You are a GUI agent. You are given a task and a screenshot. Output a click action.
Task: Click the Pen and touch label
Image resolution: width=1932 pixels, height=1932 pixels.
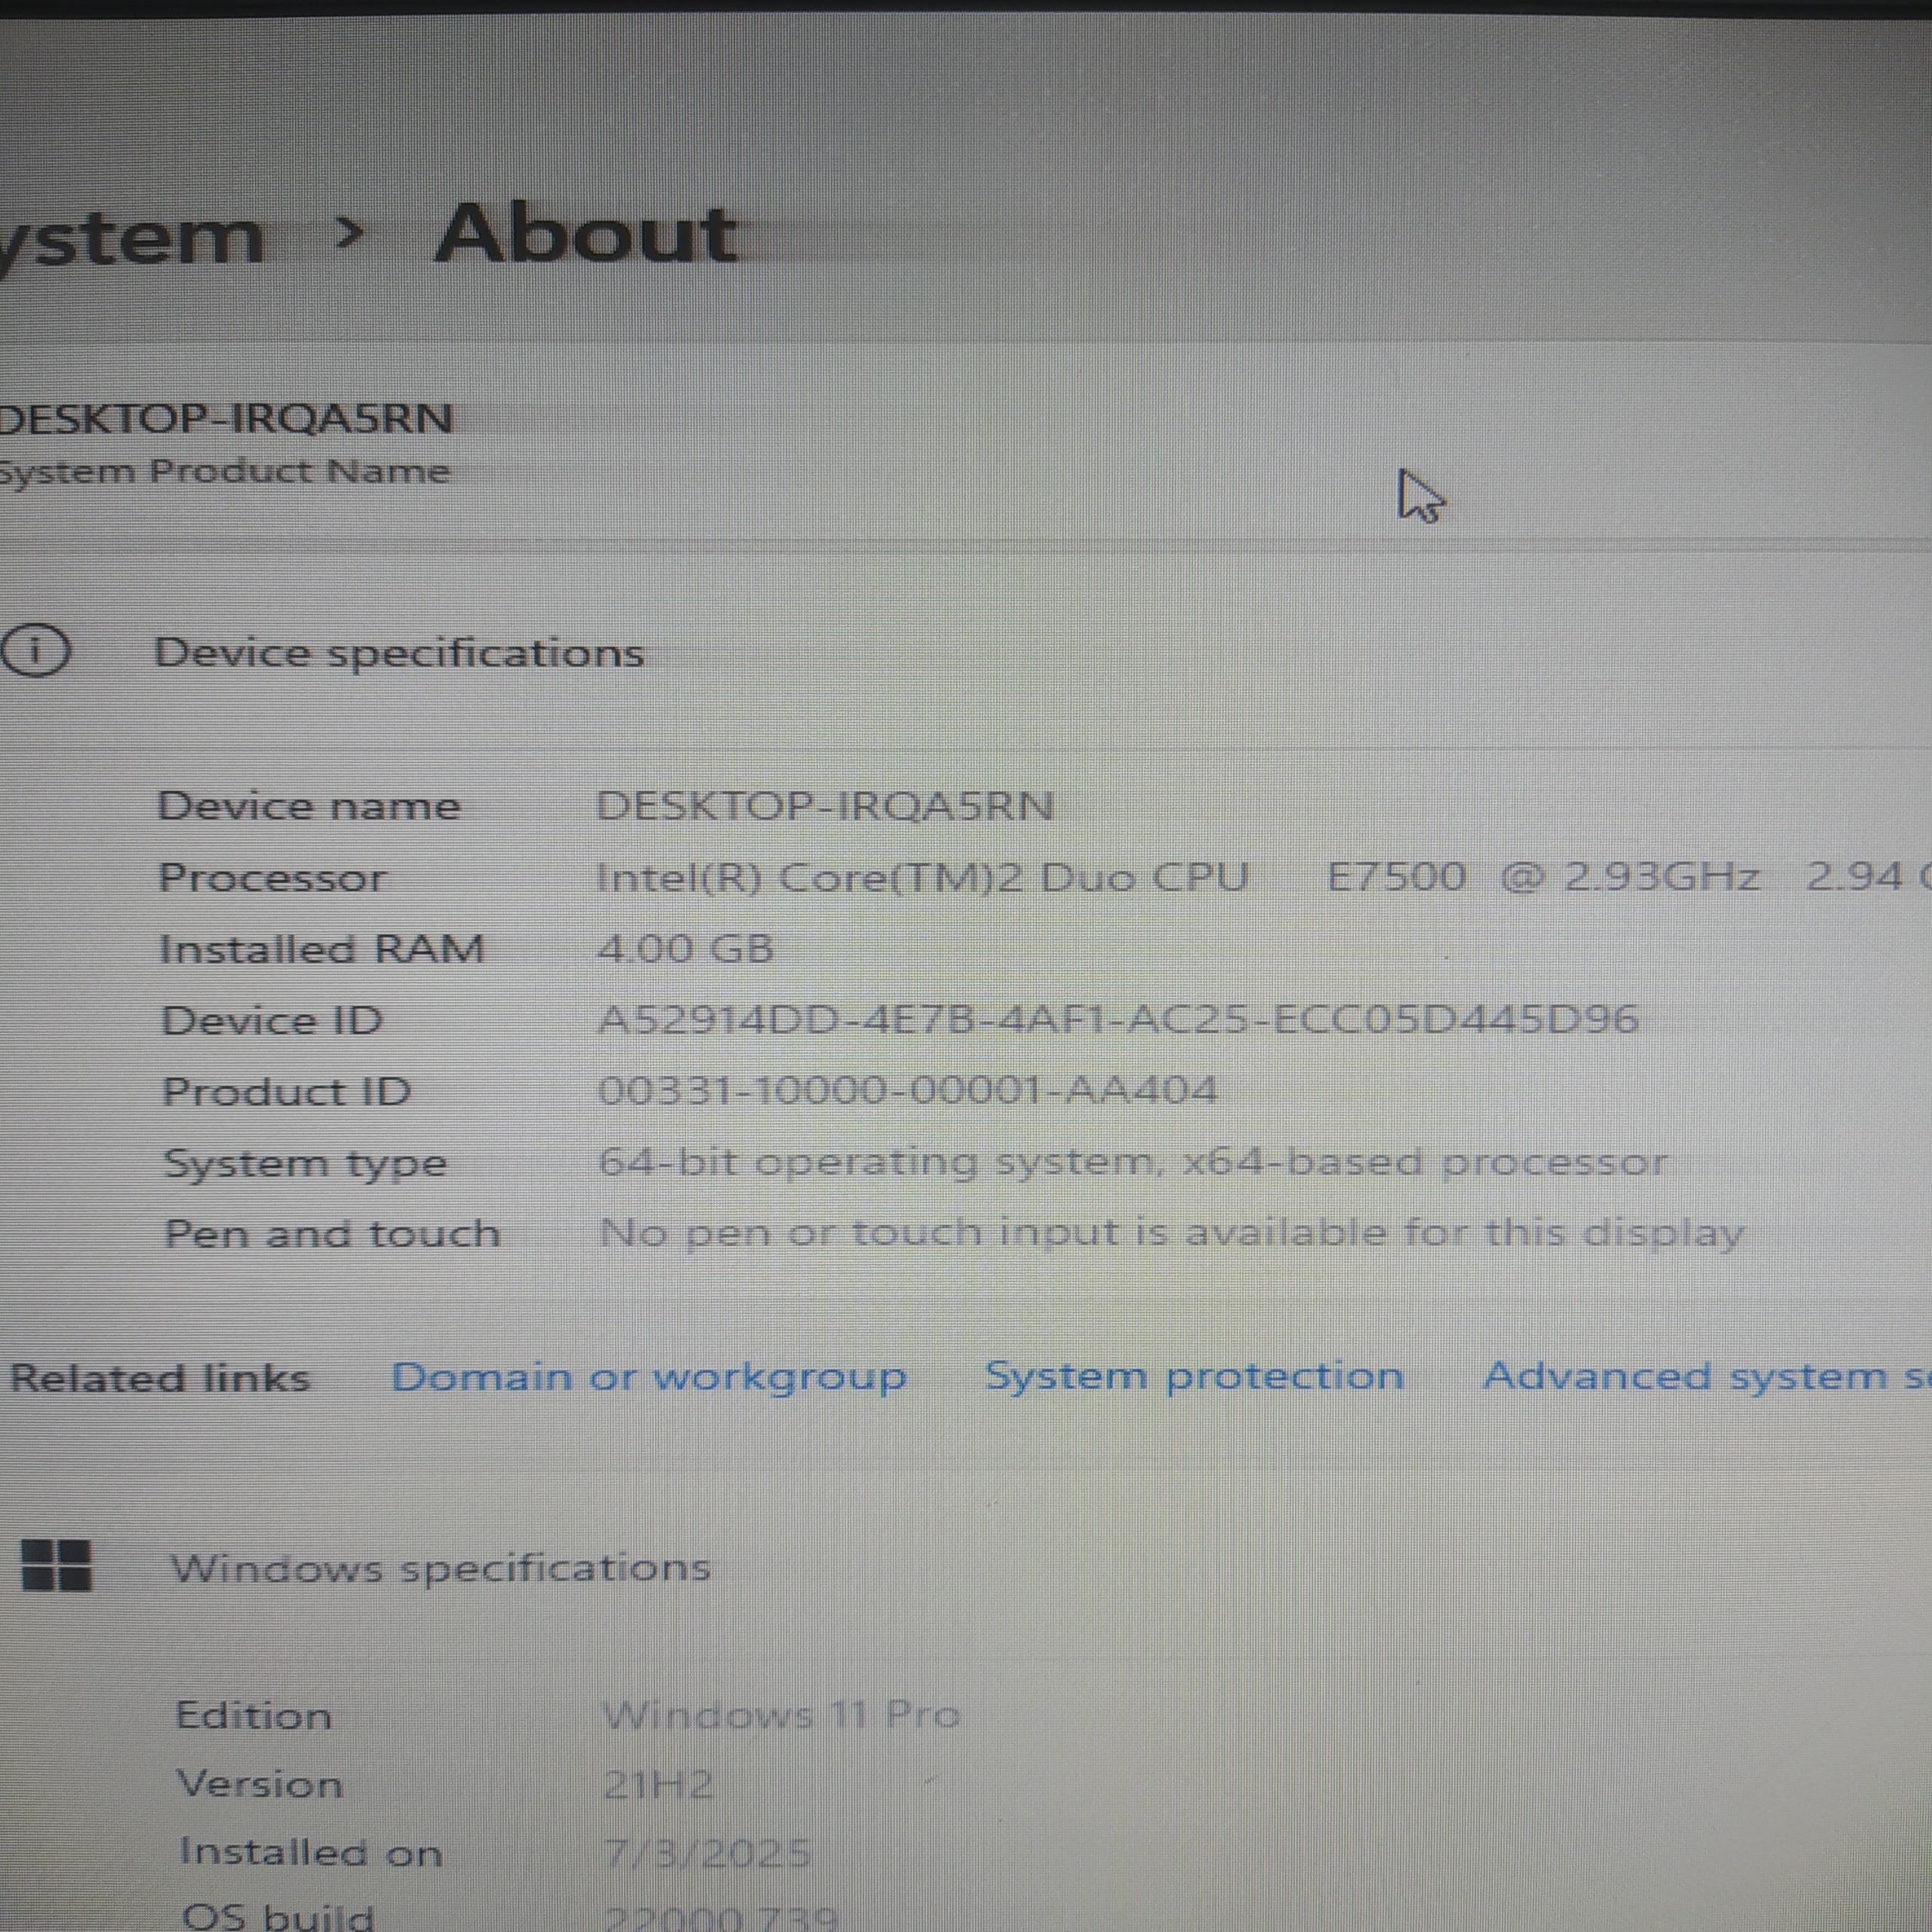(332, 1234)
